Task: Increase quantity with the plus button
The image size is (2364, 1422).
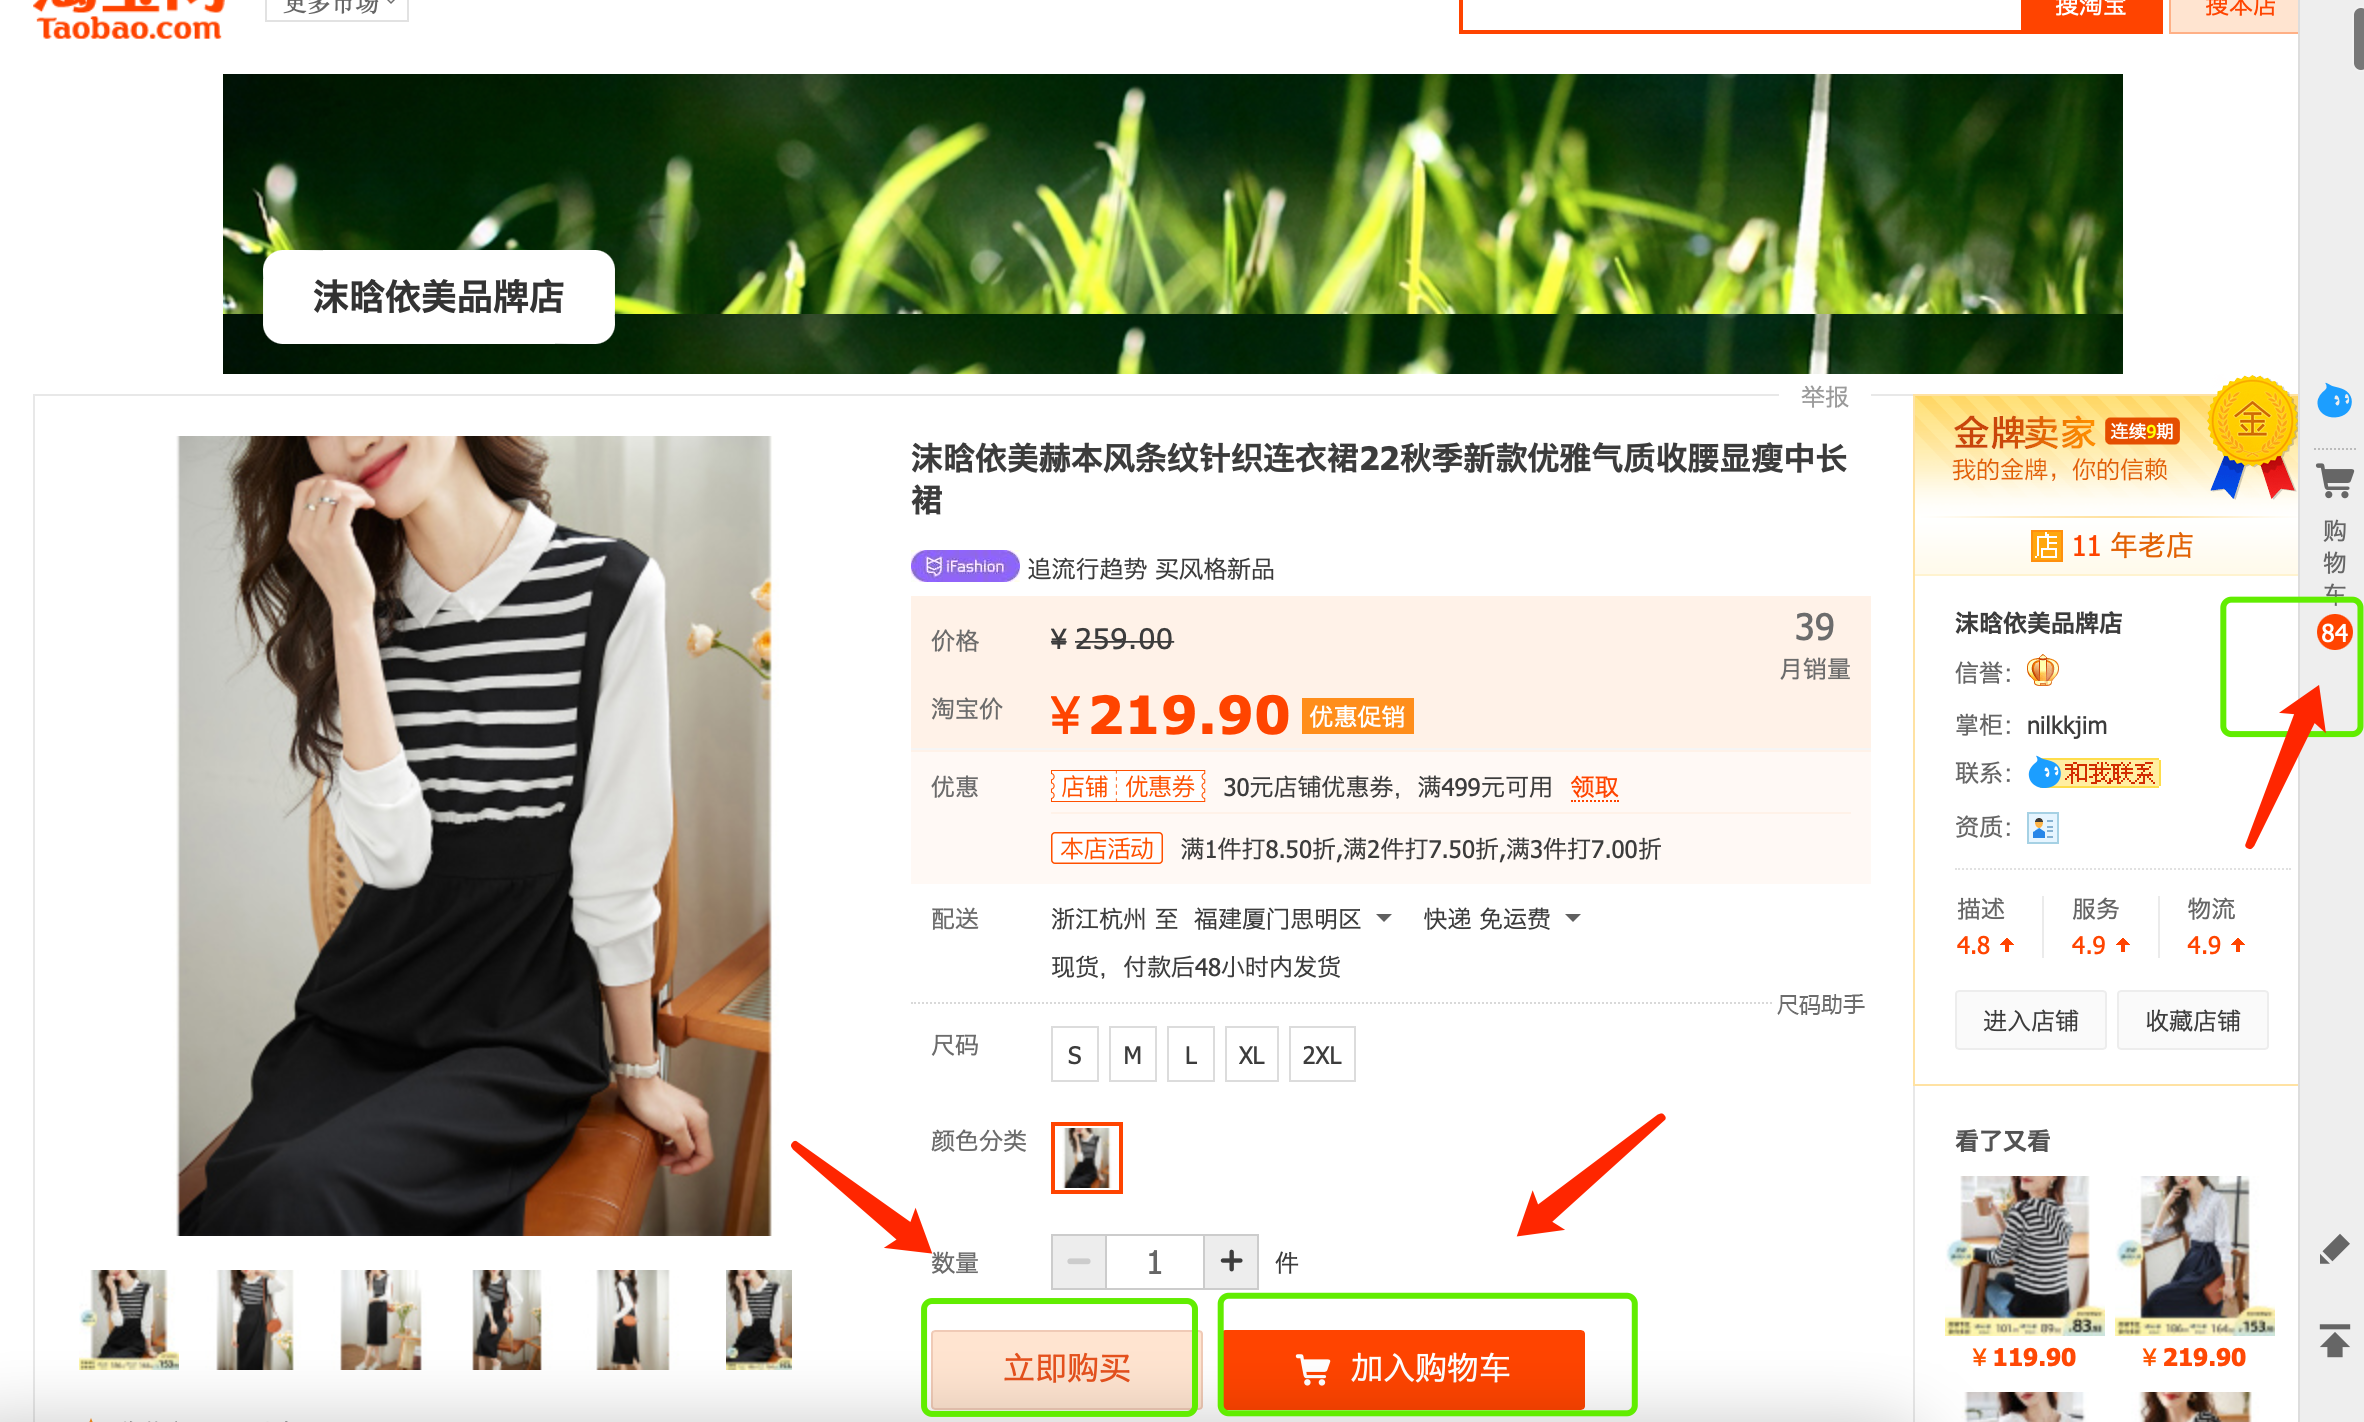Action: click(1231, 1262)
